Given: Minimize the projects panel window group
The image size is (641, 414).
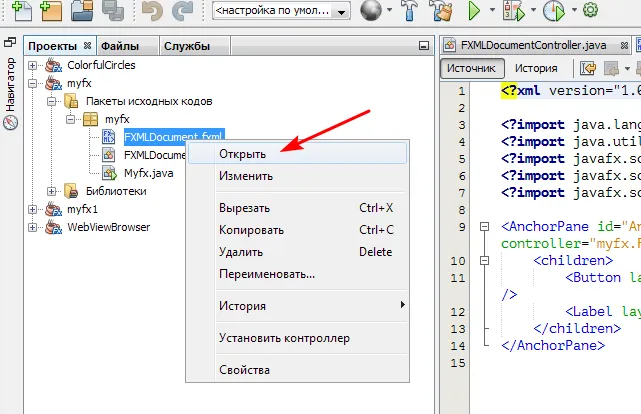Looking at the screenshot, I should coord(424,46).
